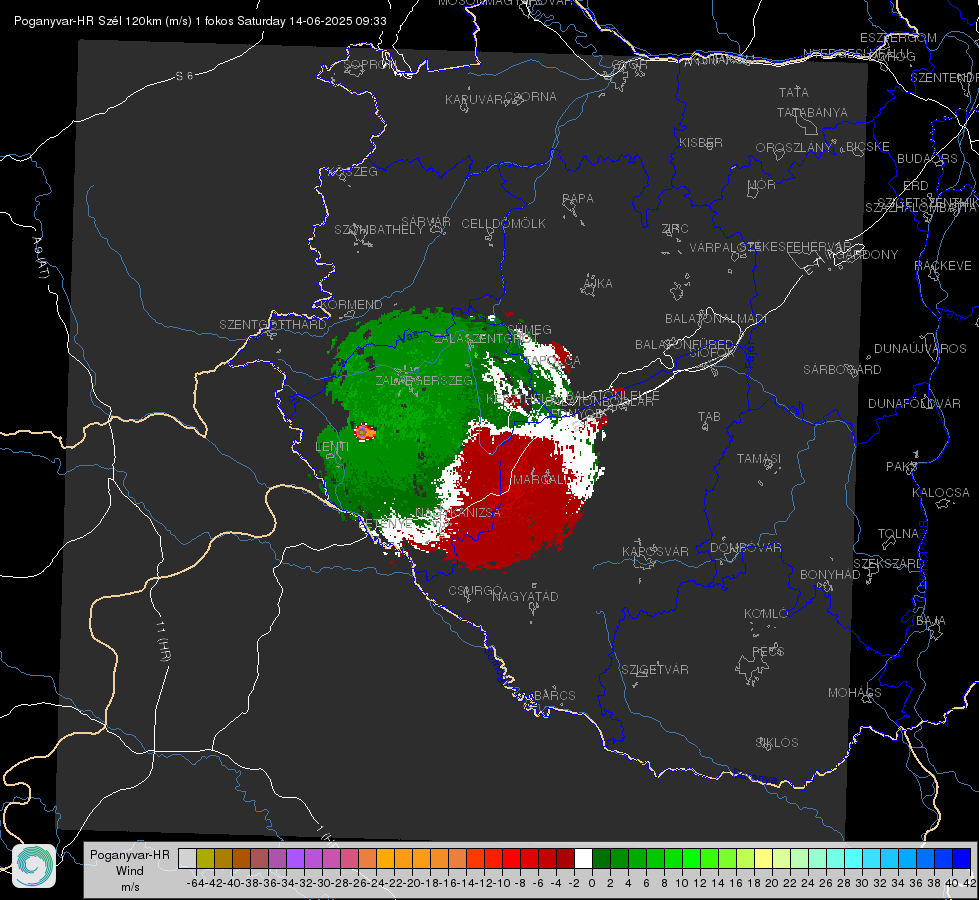
Task: Click the SZIGETVAR town label
Action: click(655, 670)
